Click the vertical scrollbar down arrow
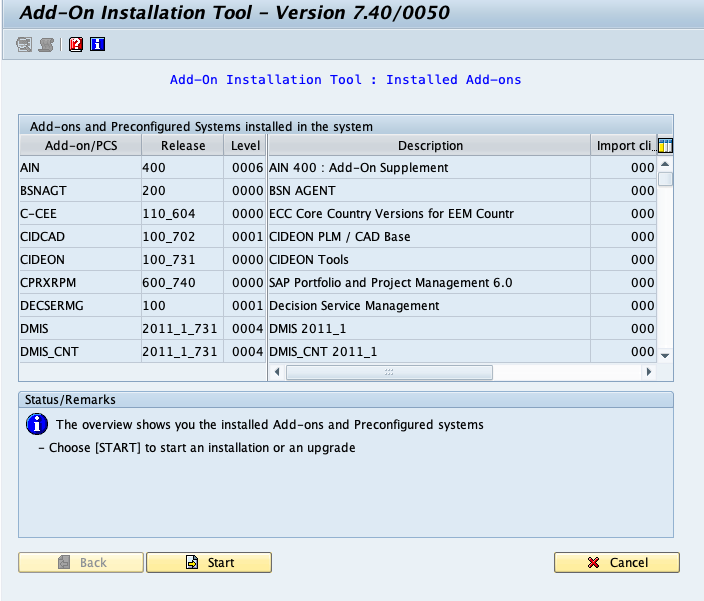The width and height of the screenshot is (704, 601). 665,355
